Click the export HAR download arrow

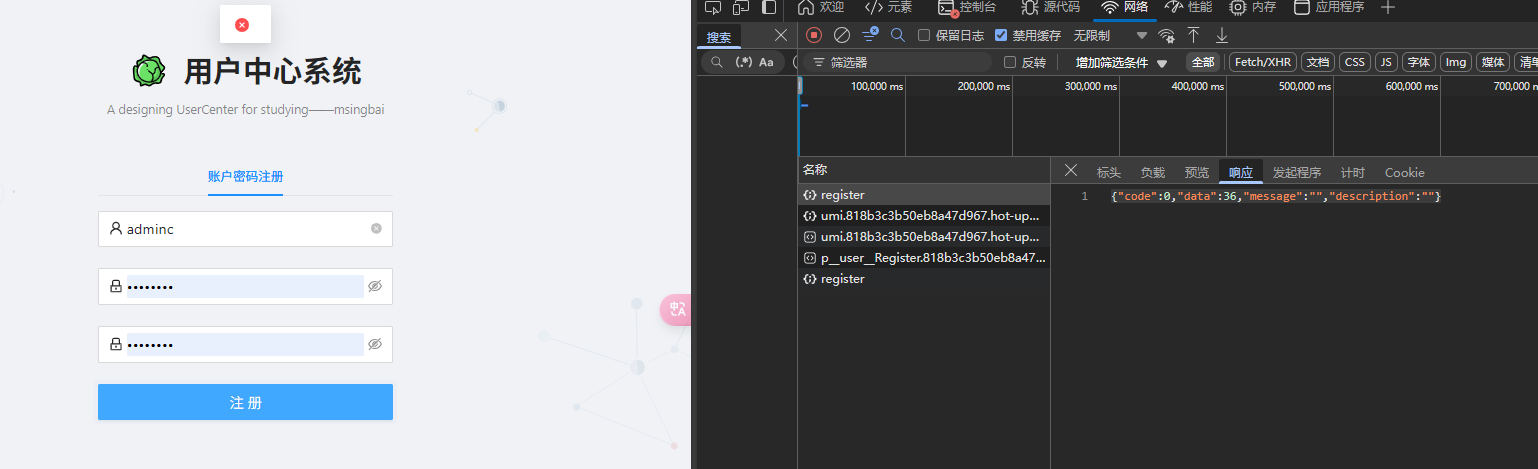point(1221,35)
